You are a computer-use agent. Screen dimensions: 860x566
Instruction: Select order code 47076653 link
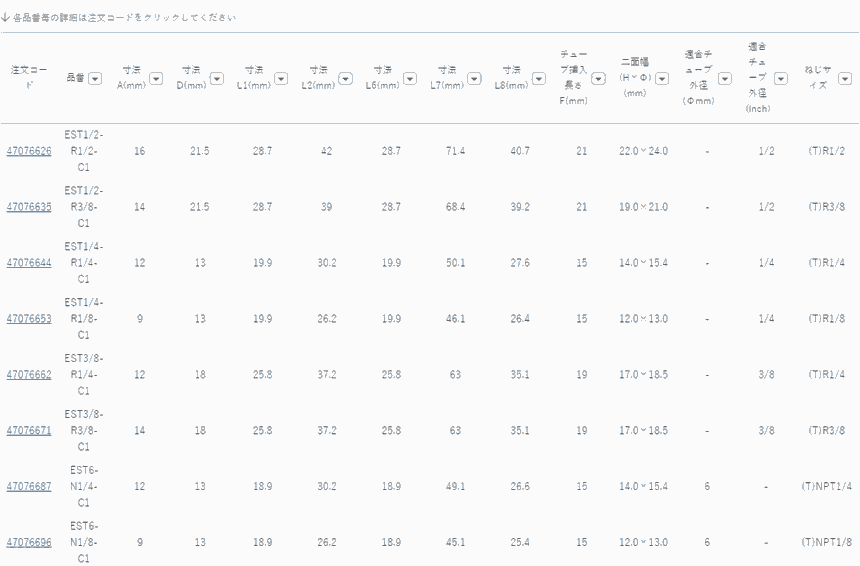(x=29, y=319)
